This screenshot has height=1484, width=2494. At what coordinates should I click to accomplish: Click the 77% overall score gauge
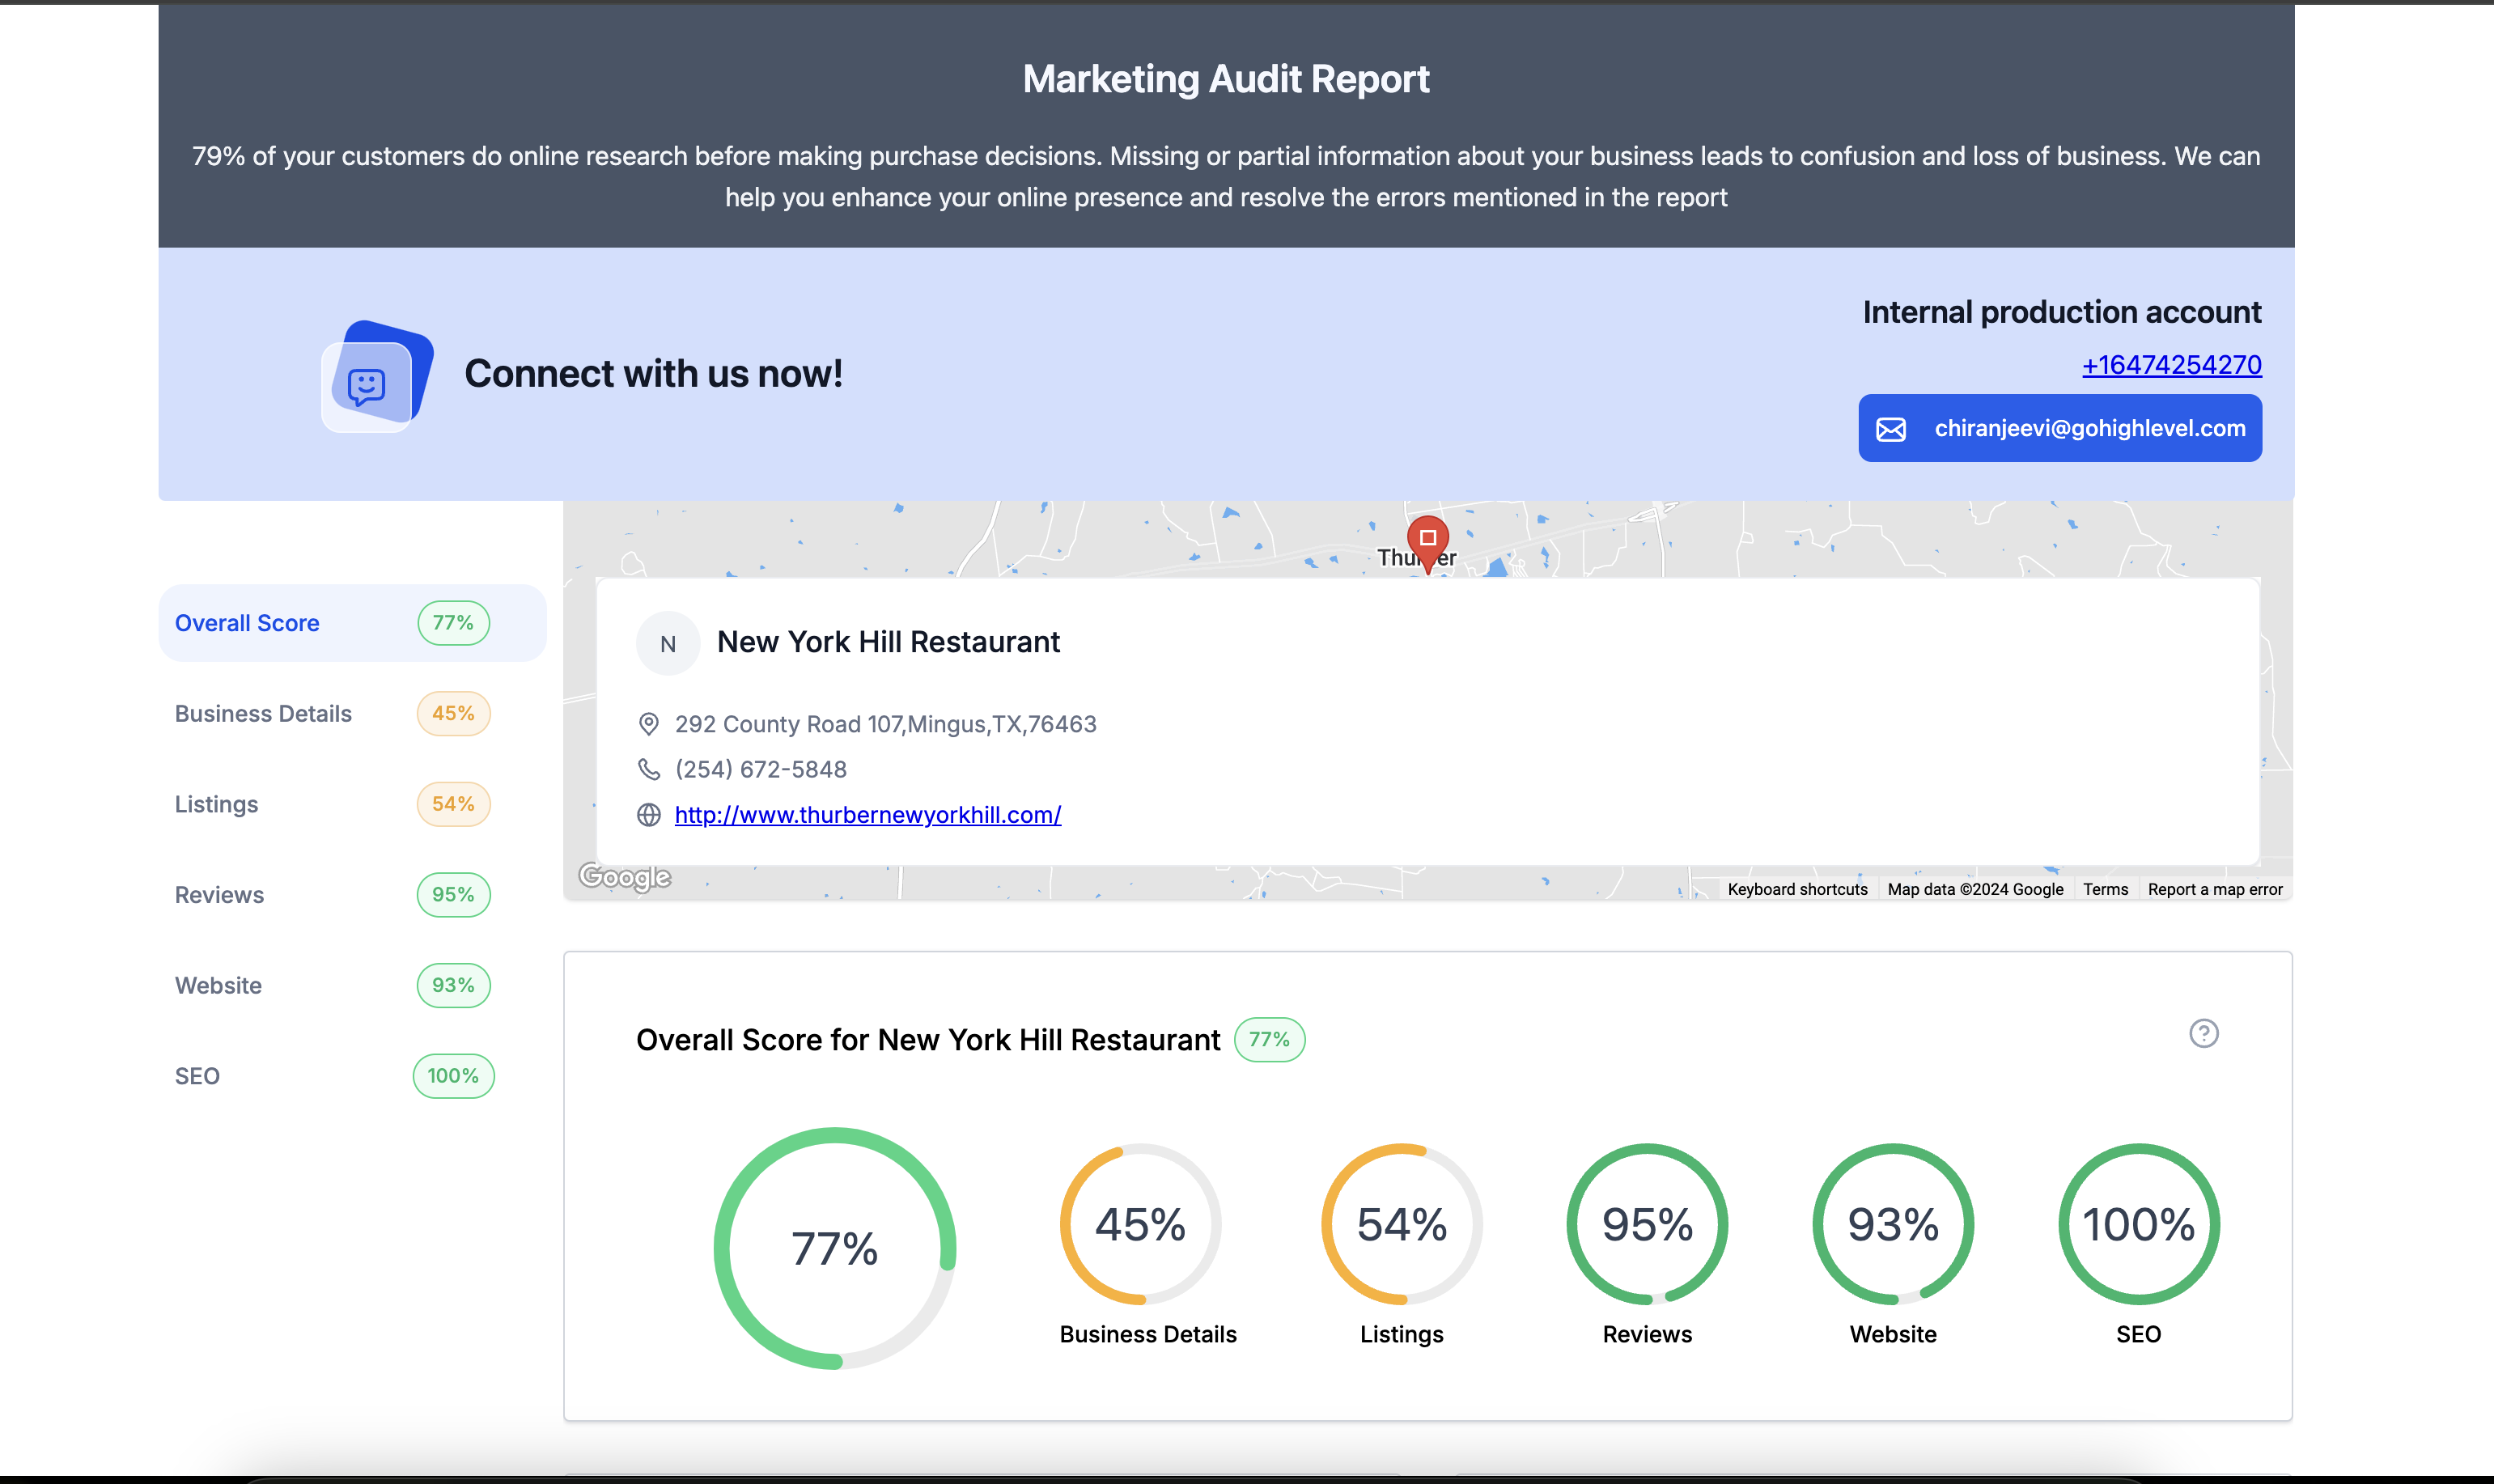[x=834, y=1248]
